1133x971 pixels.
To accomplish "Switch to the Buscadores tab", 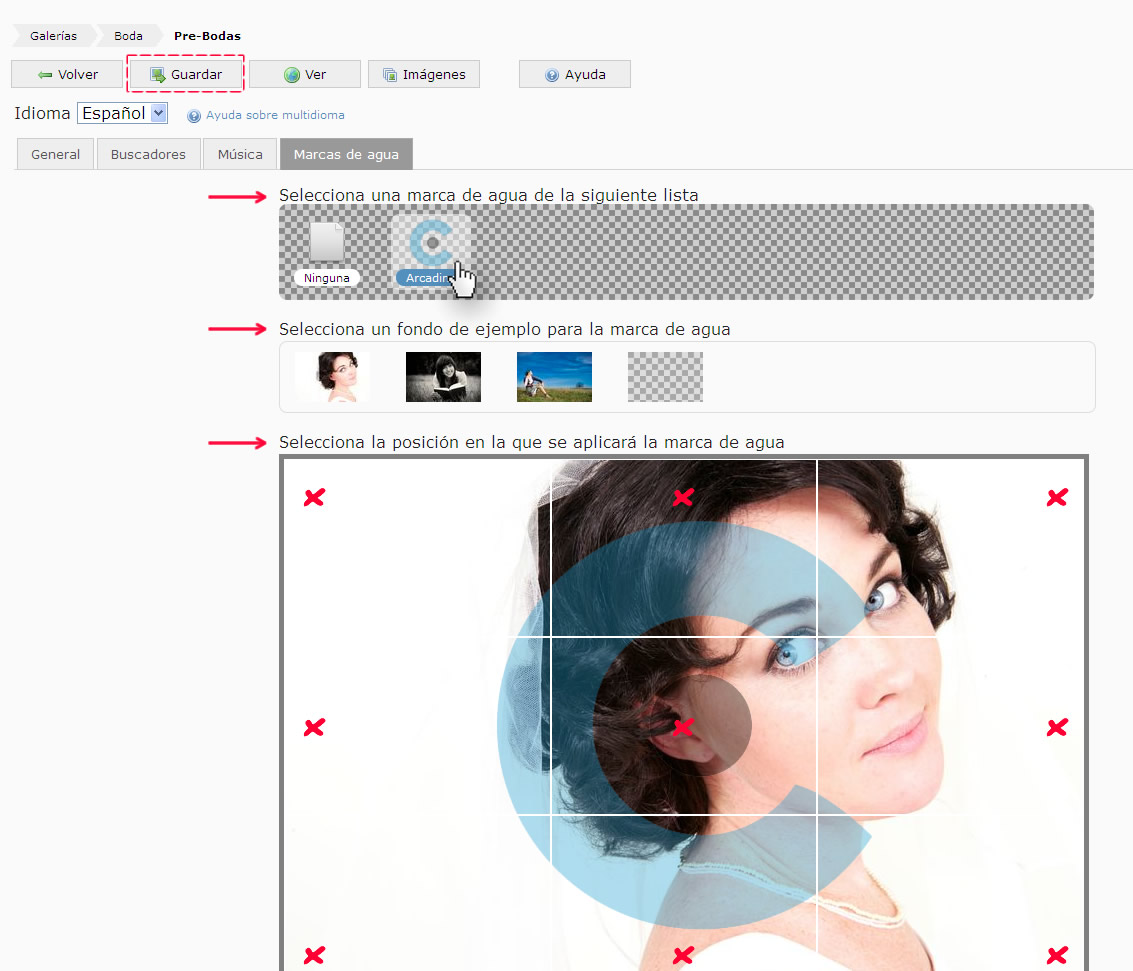I will coord(148,155).
